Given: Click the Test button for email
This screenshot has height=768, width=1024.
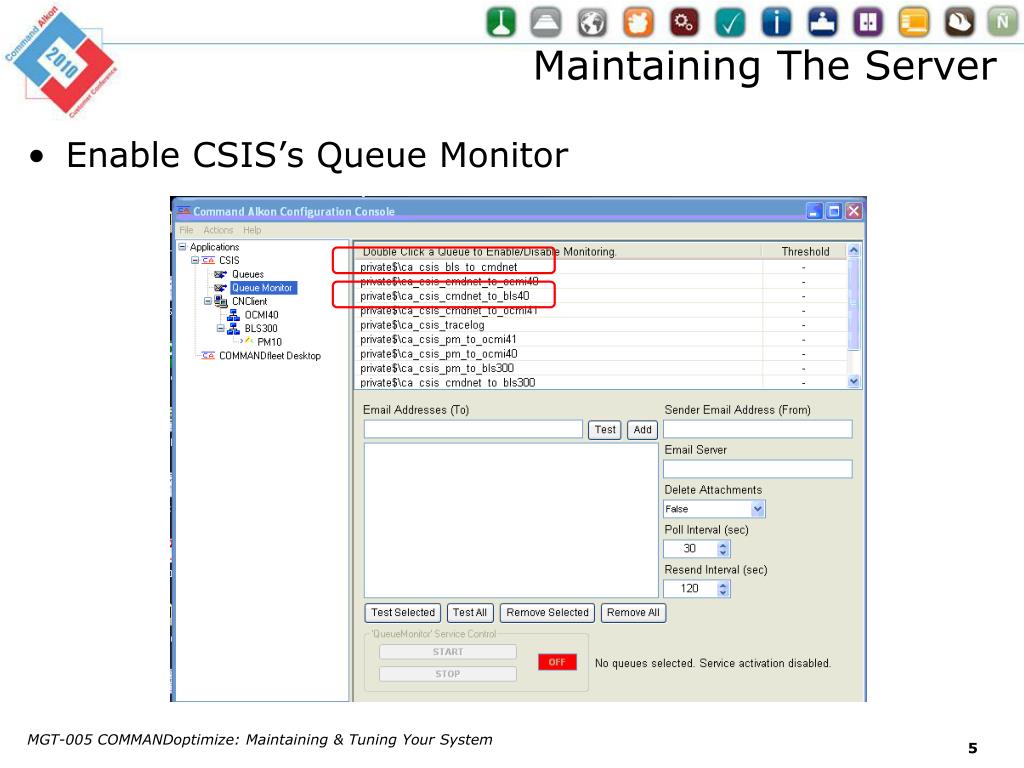Looking at the screenshot, I should (605, 430).
